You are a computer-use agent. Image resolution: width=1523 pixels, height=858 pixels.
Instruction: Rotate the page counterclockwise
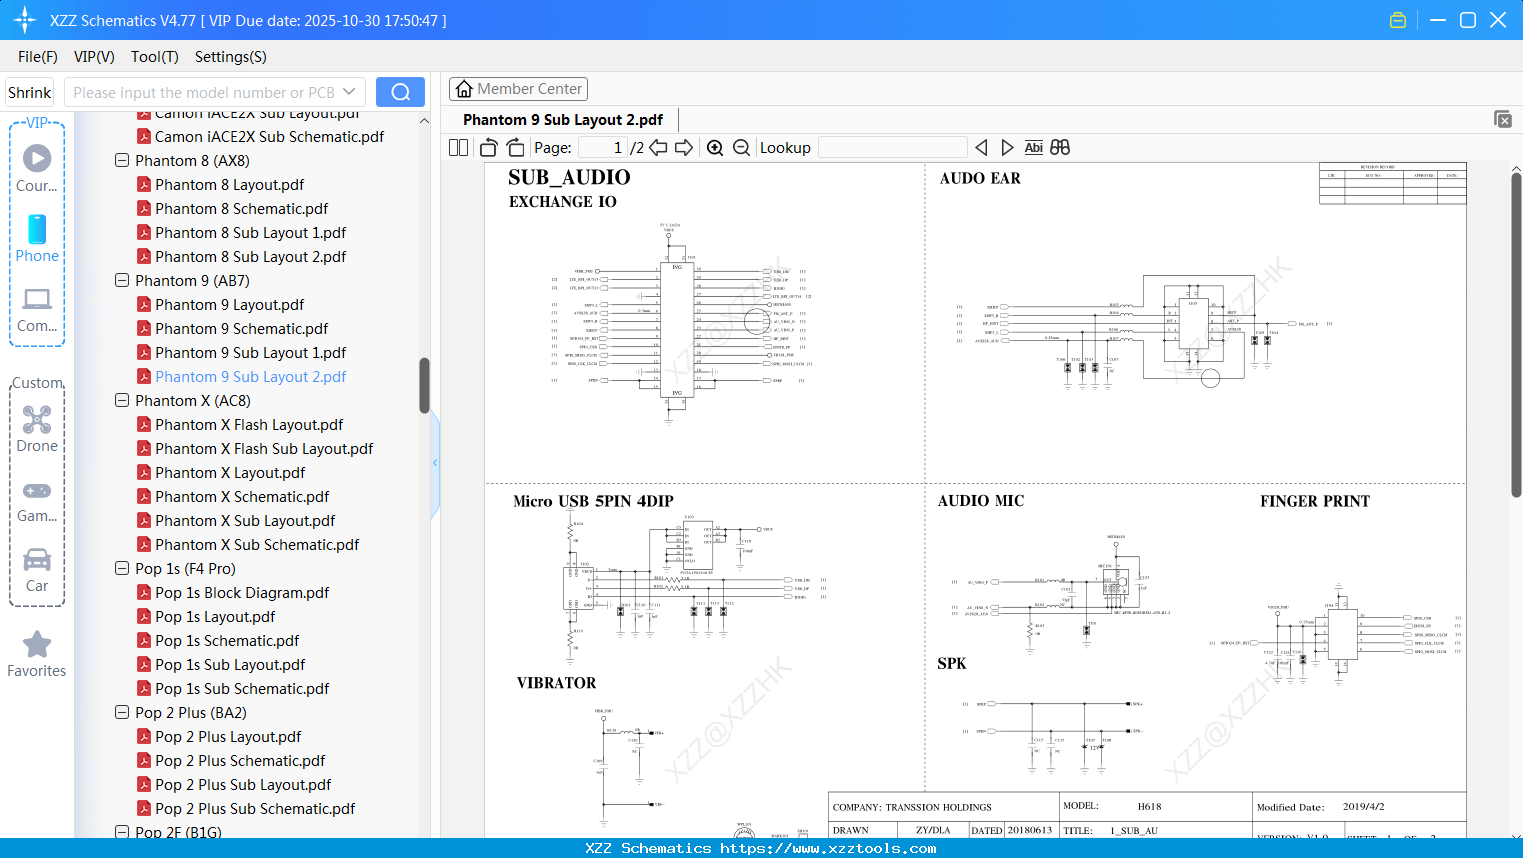(x=487, y=147)
